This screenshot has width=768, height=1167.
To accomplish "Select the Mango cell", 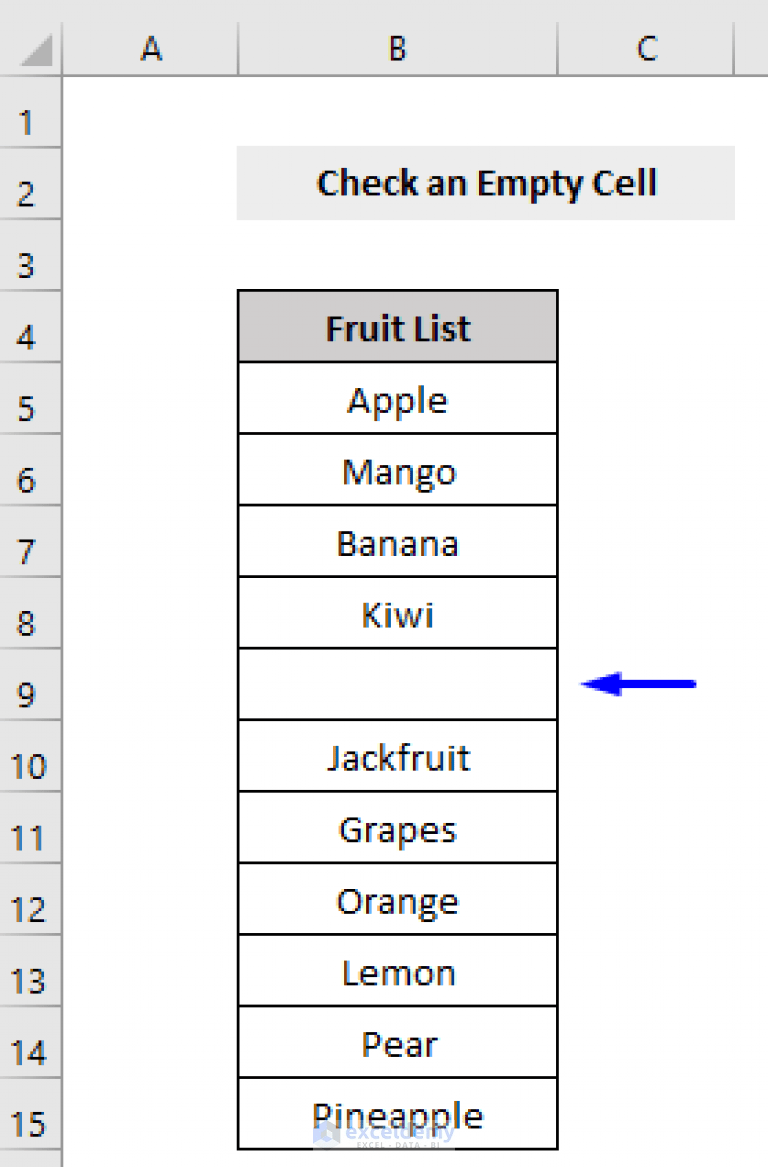I will (397, 470).
